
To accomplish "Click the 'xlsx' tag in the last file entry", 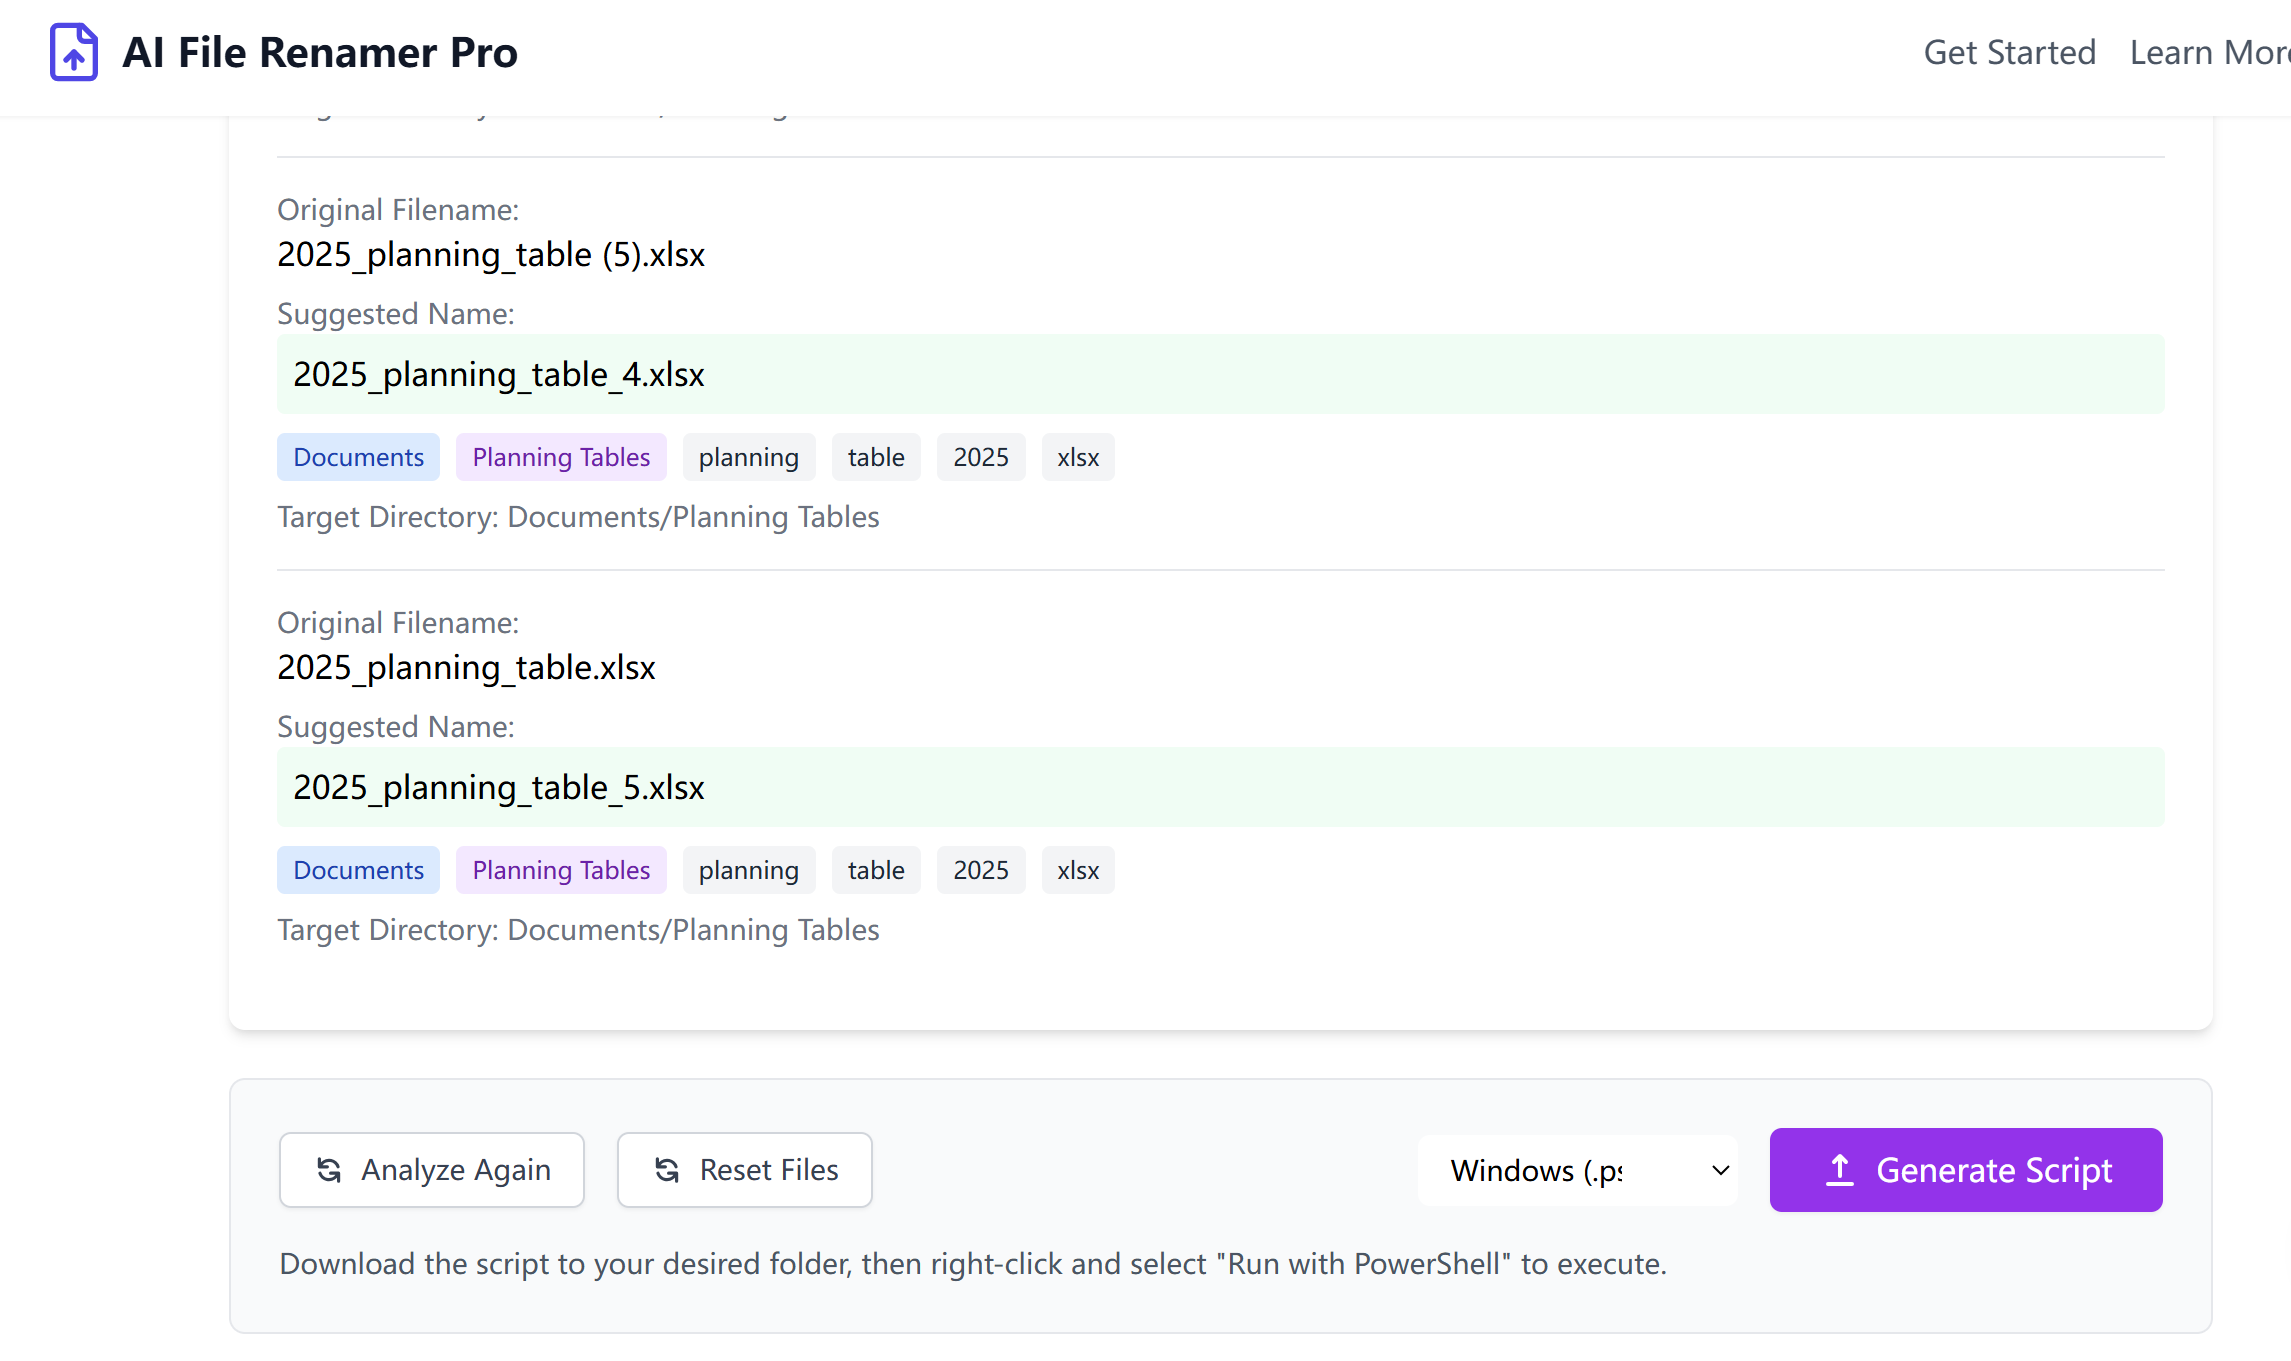I will pyautogui.click(x=1077, y=870).
